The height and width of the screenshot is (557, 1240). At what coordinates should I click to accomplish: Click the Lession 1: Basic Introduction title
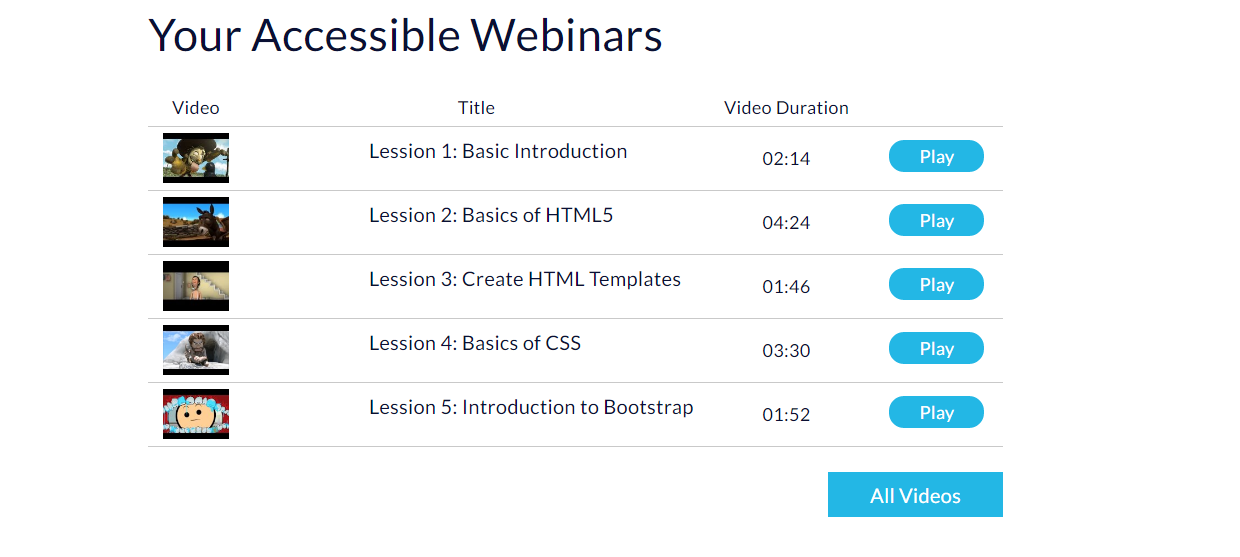pyautogui.click(x=498, y=151)
